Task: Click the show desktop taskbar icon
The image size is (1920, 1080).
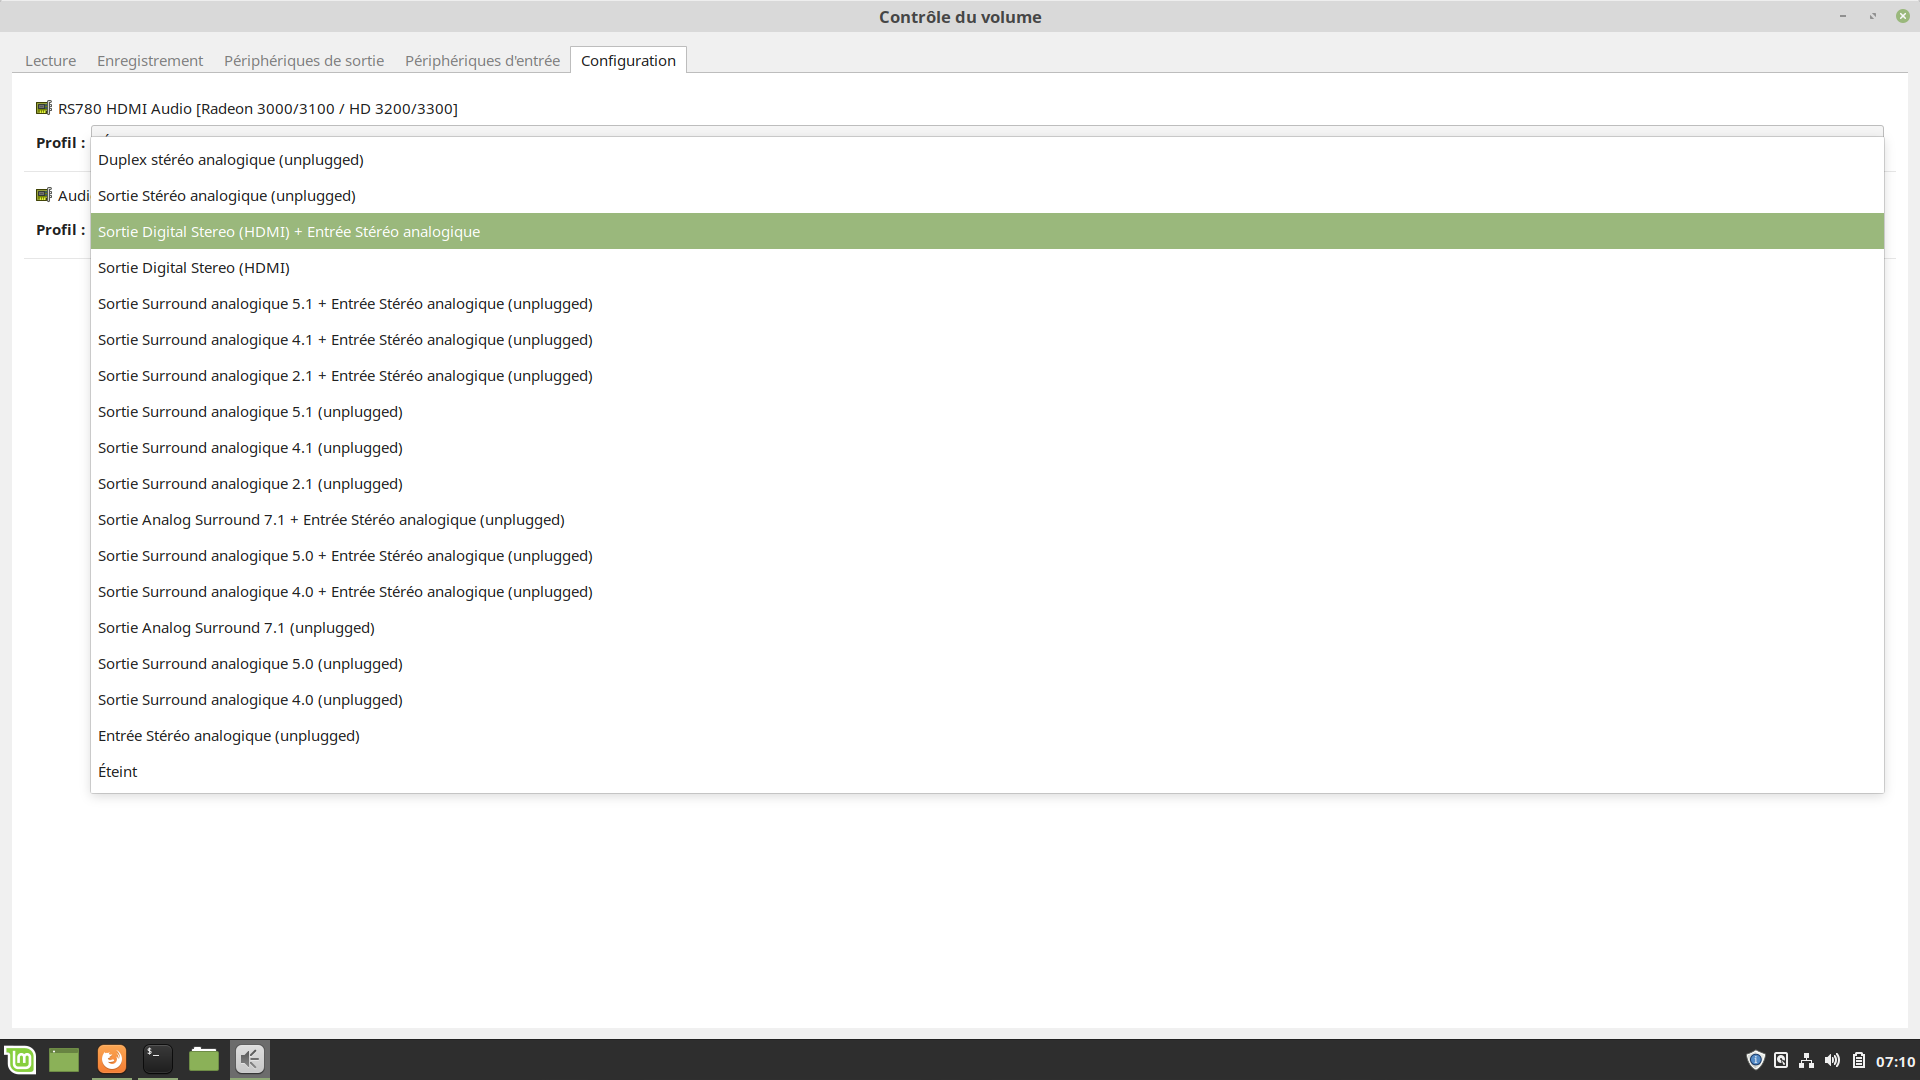Action: tap(64, 1059)
